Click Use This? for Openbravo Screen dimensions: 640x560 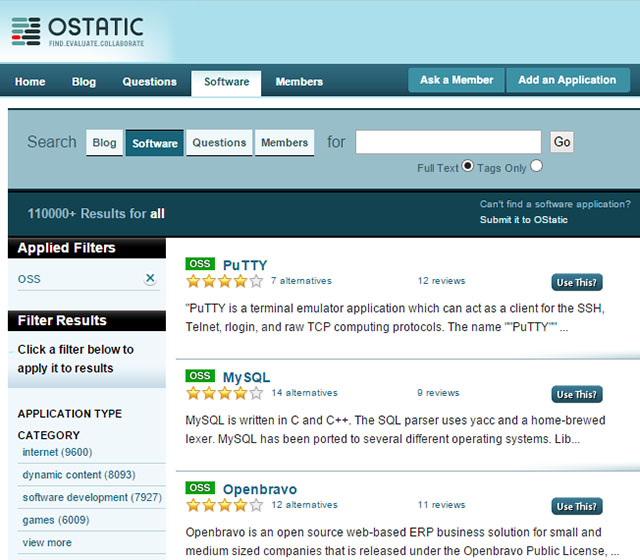577,506
